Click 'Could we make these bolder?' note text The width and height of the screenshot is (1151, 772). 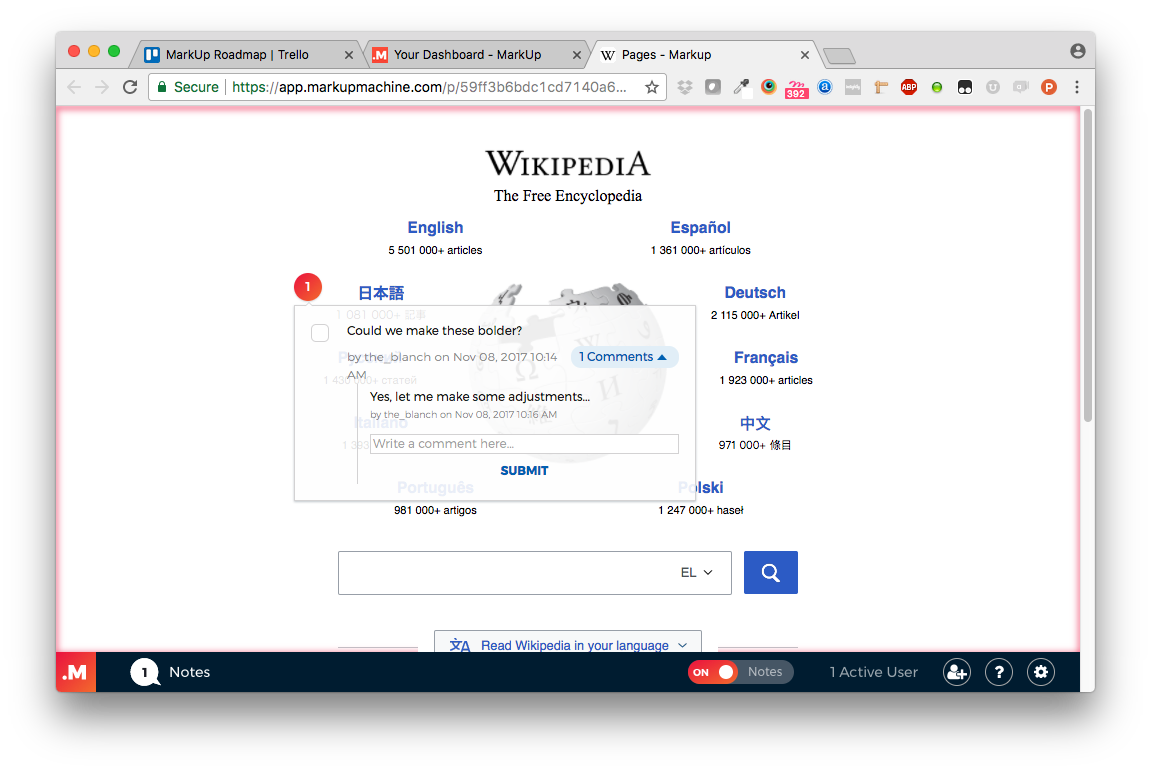point(435,331)
